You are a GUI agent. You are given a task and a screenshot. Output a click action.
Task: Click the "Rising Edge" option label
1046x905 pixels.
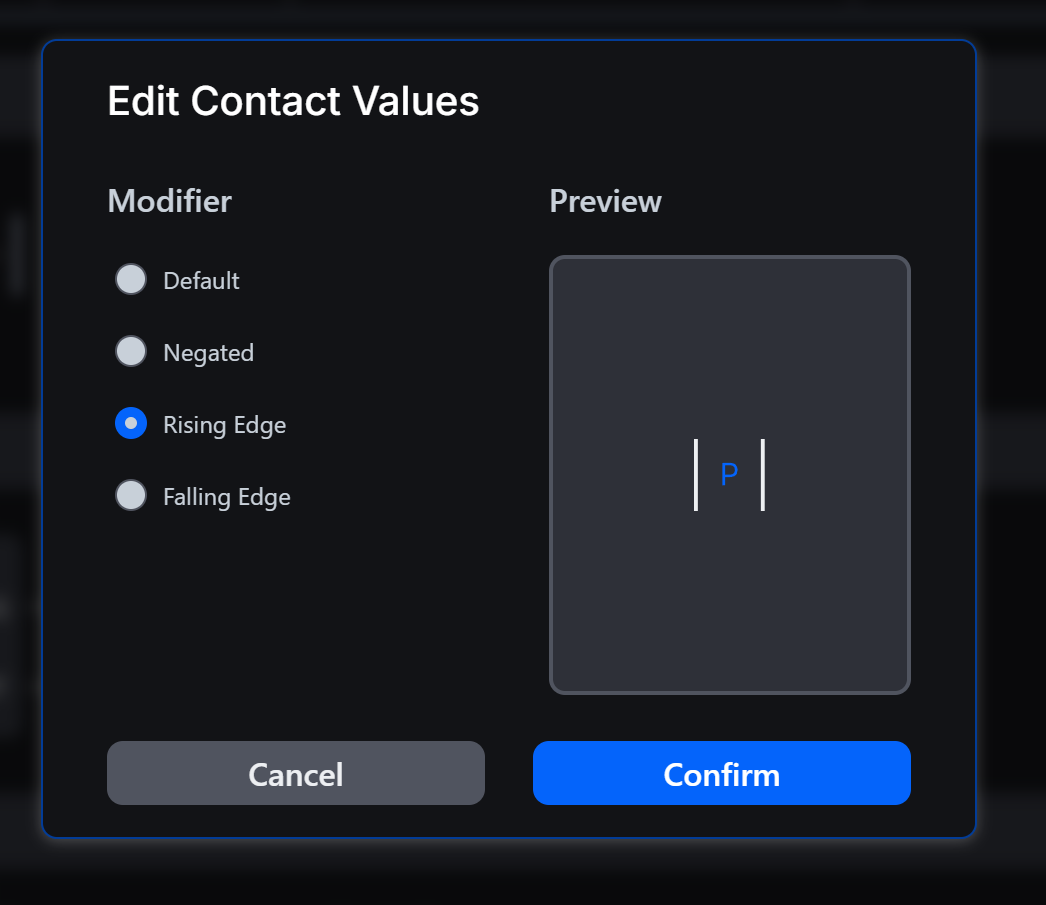coord(224,425)
